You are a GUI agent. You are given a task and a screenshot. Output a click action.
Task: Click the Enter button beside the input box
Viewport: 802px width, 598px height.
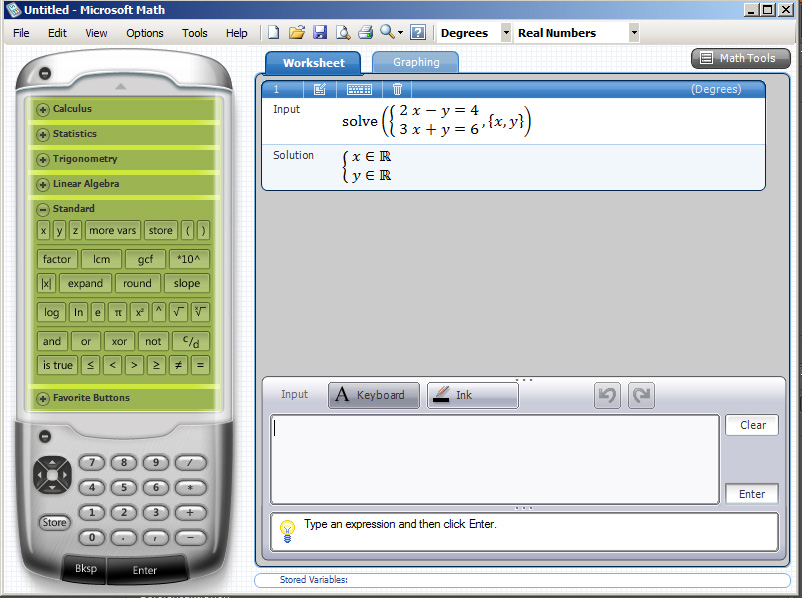752,494
